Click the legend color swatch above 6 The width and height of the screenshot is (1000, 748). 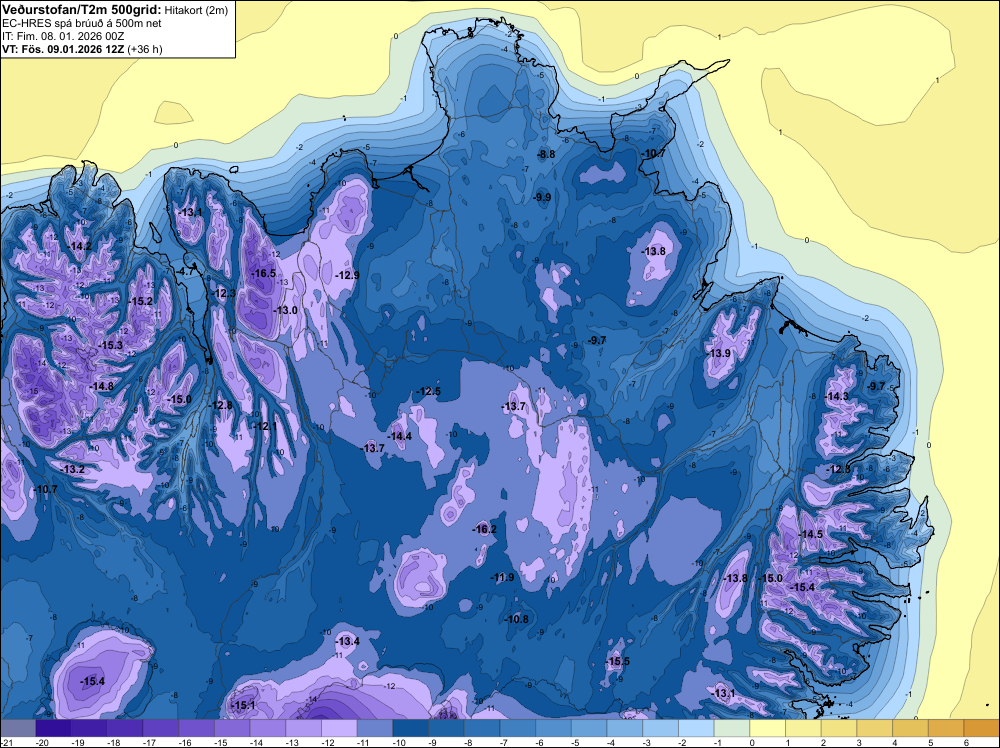[x=982, y=728]
